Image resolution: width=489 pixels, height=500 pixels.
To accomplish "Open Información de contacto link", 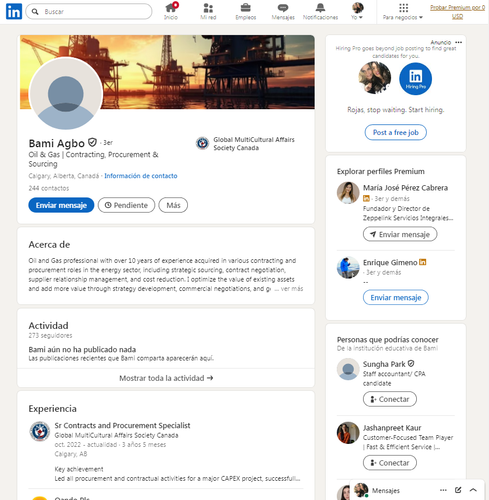I will [x=141, y=176].
